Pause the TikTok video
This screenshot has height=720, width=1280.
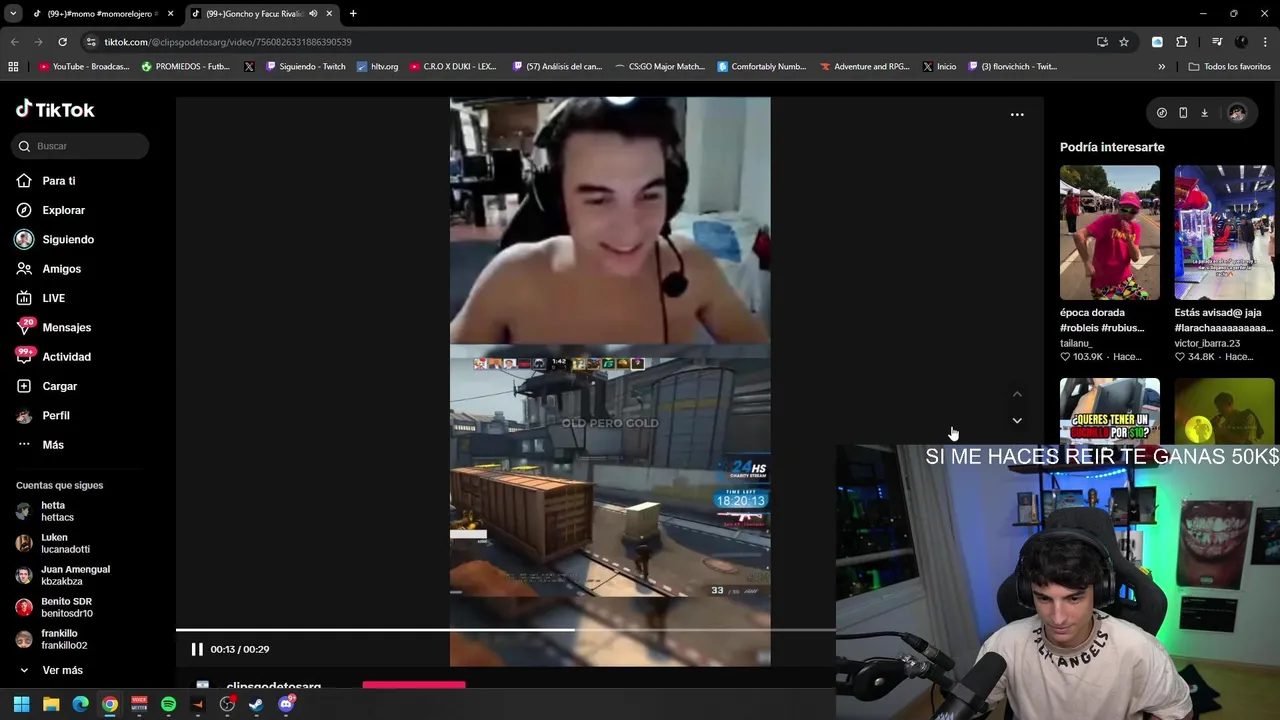197,649
